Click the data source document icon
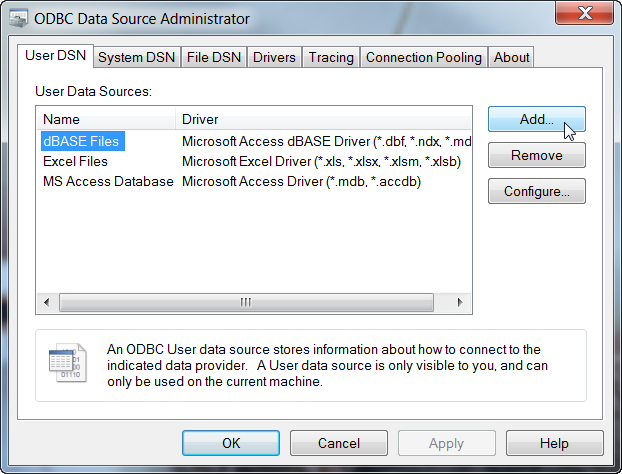The height and width of the screenshot is (474, 622). [x=67, y=363]
